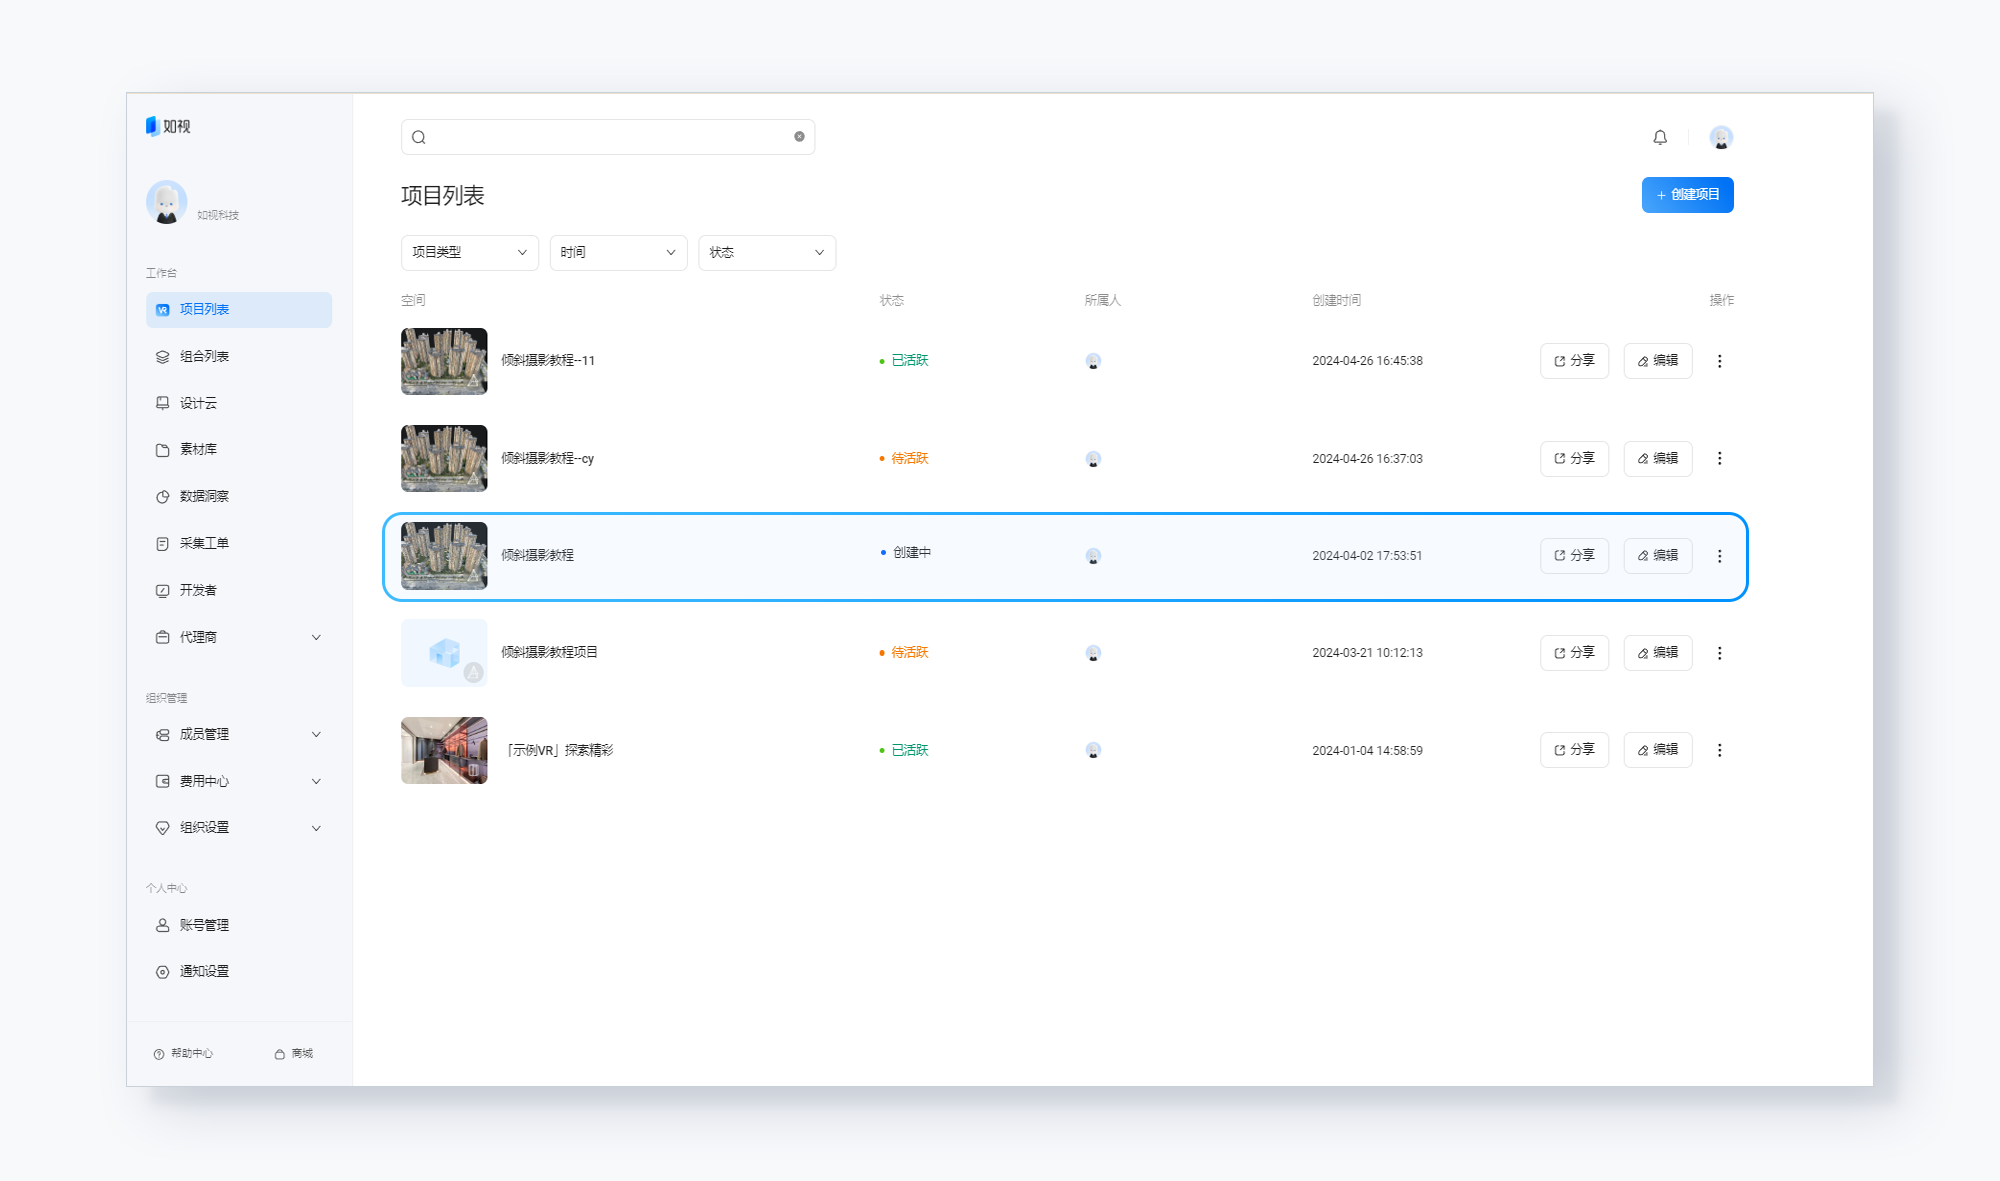Open the user avatar in top bar

pyautogui.click(x=1721, y=137)
